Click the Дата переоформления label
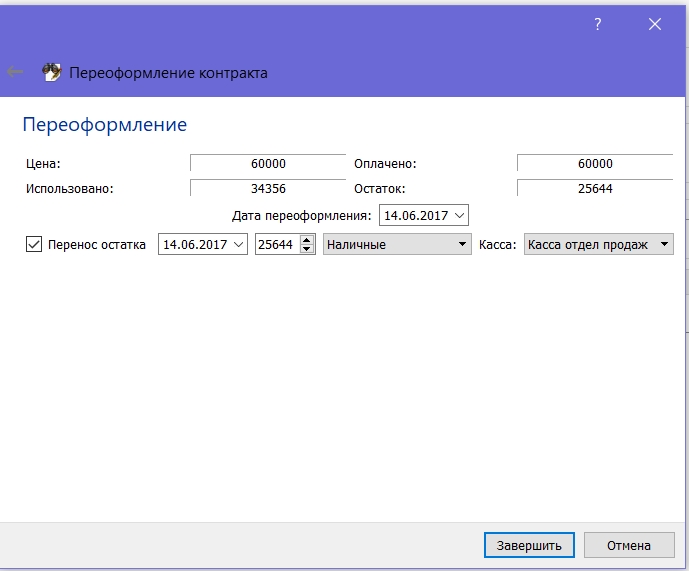The width and height of the screenshot is (689, 571). tap(301, 215)
